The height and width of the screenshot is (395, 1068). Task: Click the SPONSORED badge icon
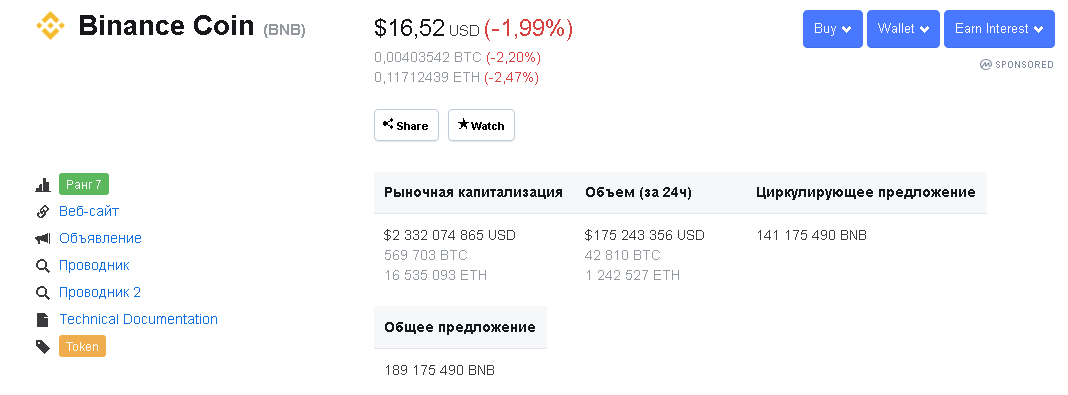(986, 65)
